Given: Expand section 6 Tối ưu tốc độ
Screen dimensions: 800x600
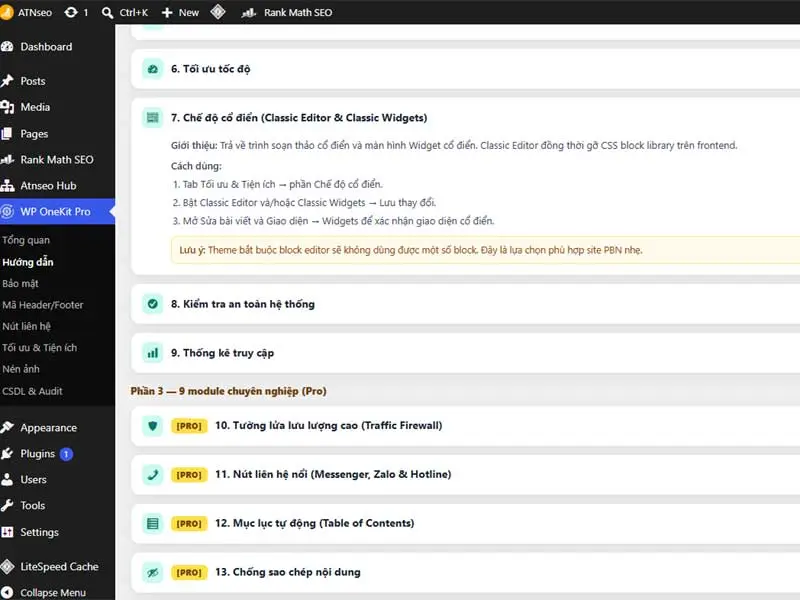Looking at the screenshot, I should coord(465,69).
